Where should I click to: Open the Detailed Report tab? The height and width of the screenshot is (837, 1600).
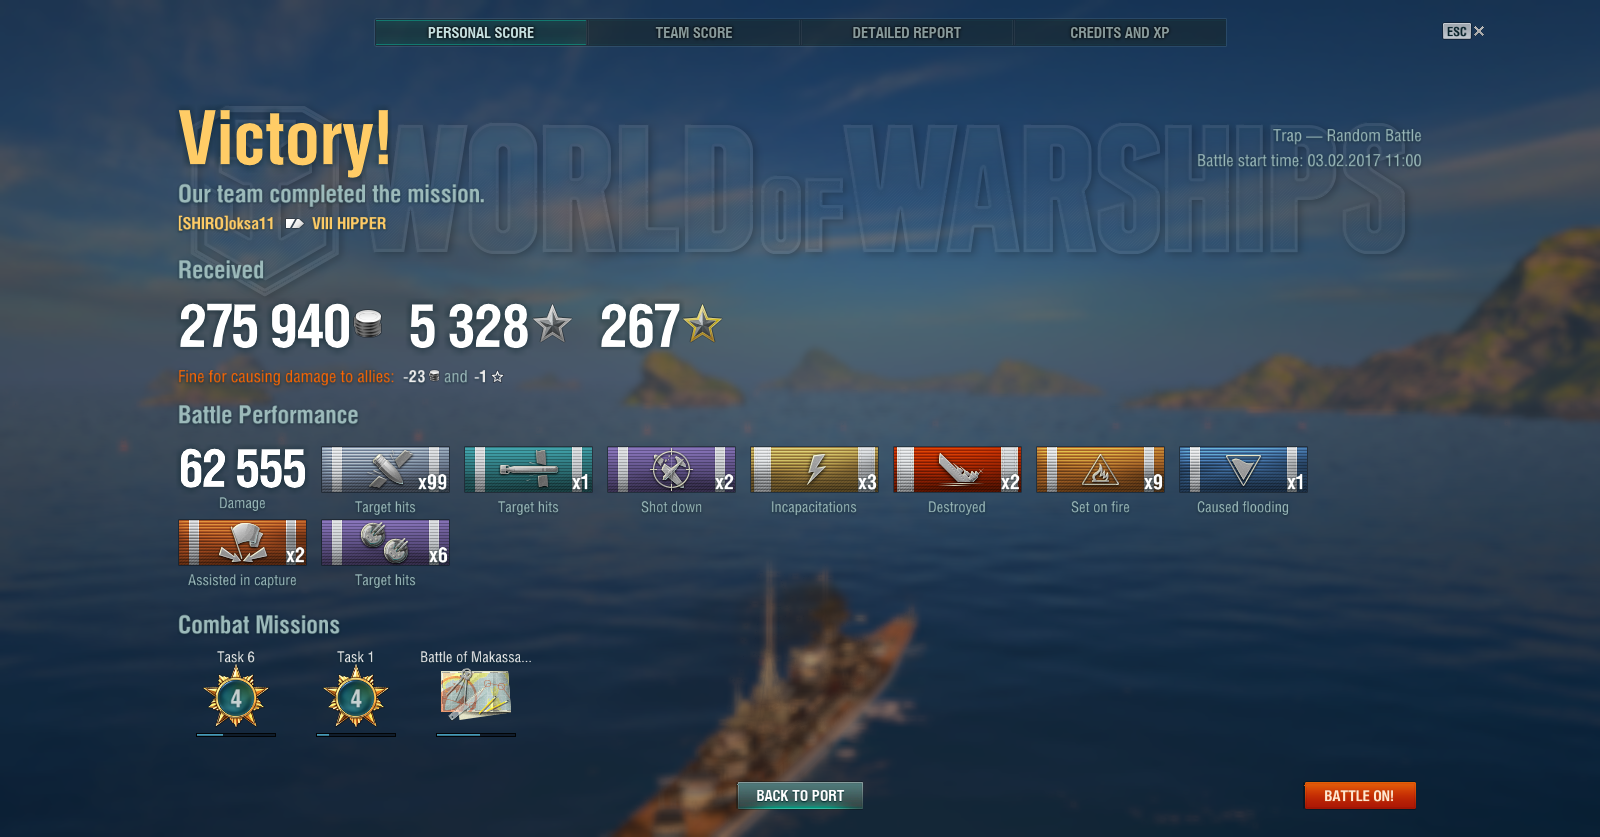907,33
